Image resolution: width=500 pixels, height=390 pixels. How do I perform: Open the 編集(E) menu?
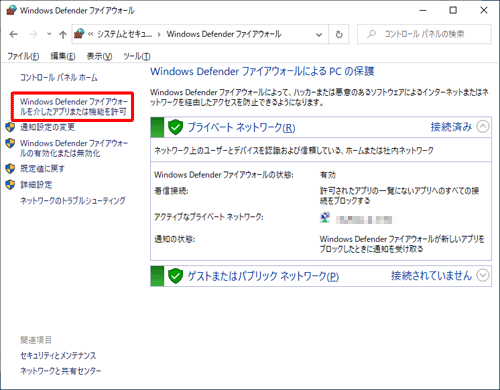click(x=63, y=56)
